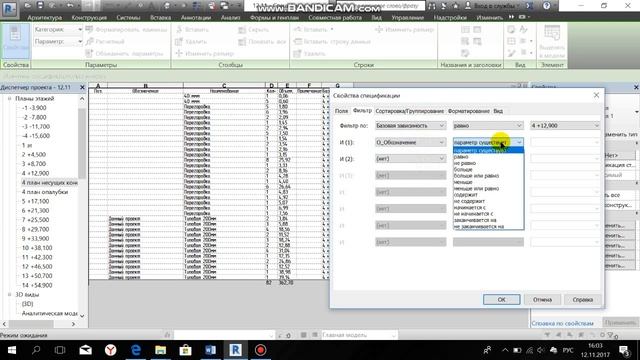Open the Аннотации ribbon tab
The width and height of the screenshot is (640, 360).
(x=196, y=18)
